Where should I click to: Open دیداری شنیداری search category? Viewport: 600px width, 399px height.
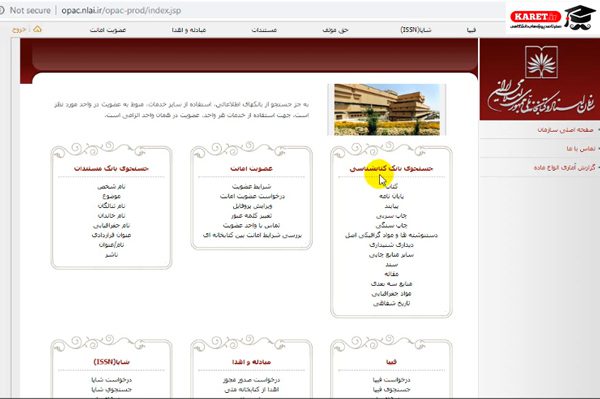pos(391,245)
